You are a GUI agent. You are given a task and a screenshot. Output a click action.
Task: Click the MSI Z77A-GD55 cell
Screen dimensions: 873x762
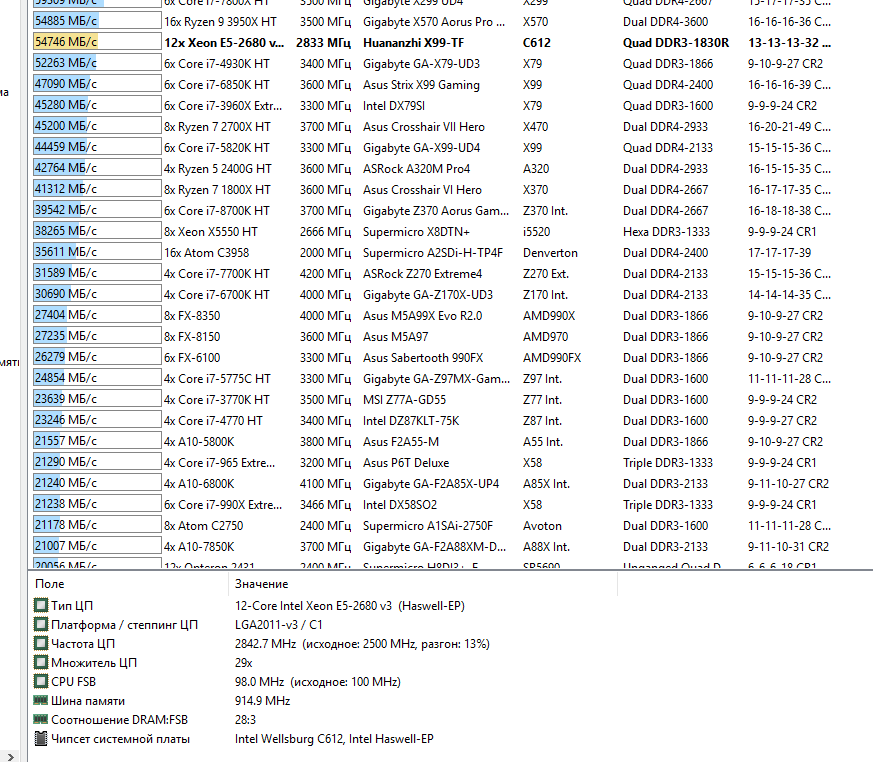pos(404,400)
